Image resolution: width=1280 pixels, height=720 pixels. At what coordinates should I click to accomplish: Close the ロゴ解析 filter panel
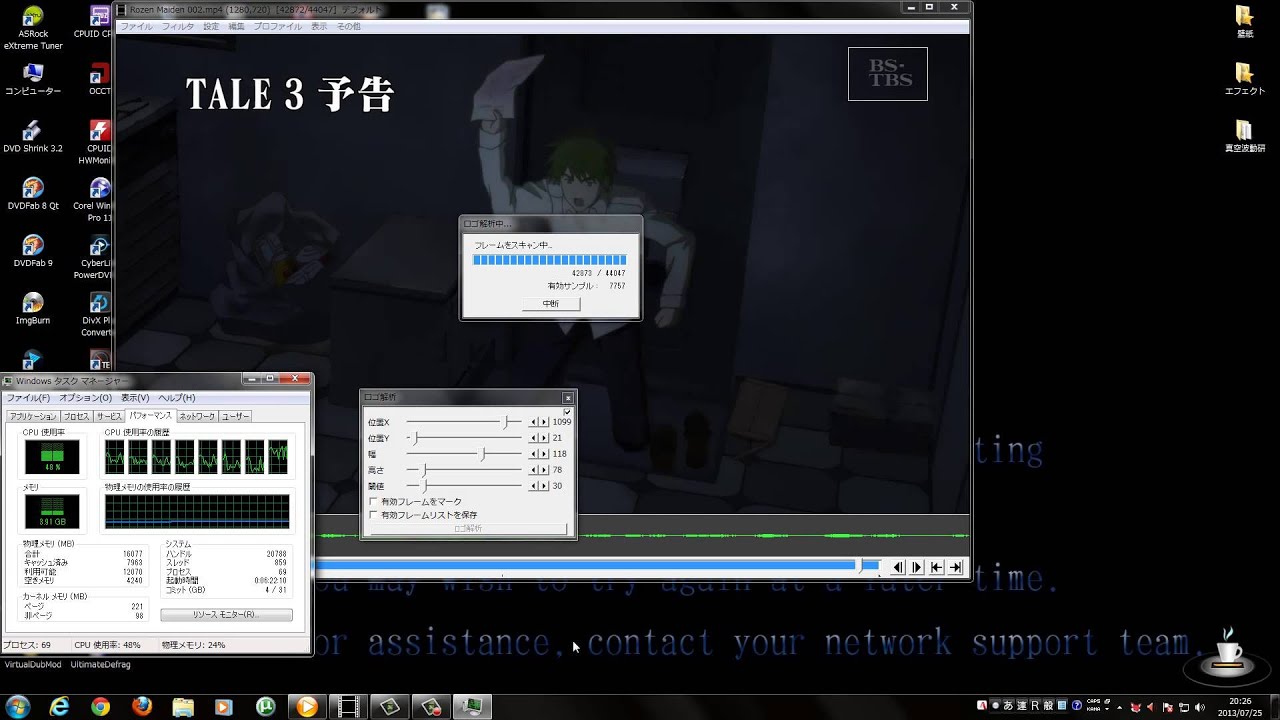568,397
